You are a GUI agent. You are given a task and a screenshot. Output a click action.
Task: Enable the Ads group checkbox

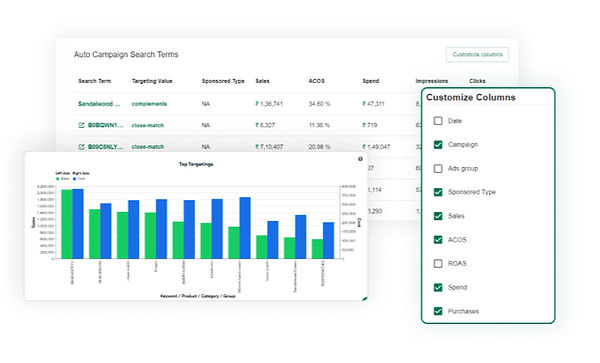click(438, 169)
